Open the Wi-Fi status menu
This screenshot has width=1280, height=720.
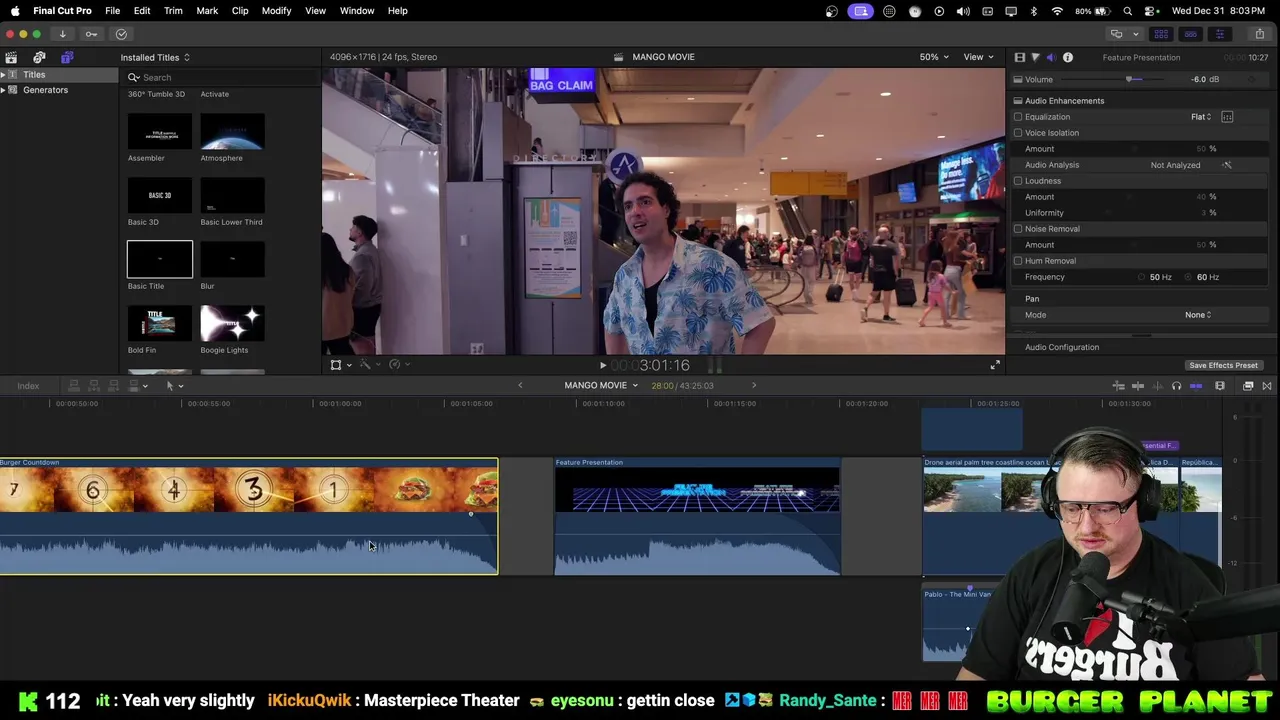(x=1057, y=11)
